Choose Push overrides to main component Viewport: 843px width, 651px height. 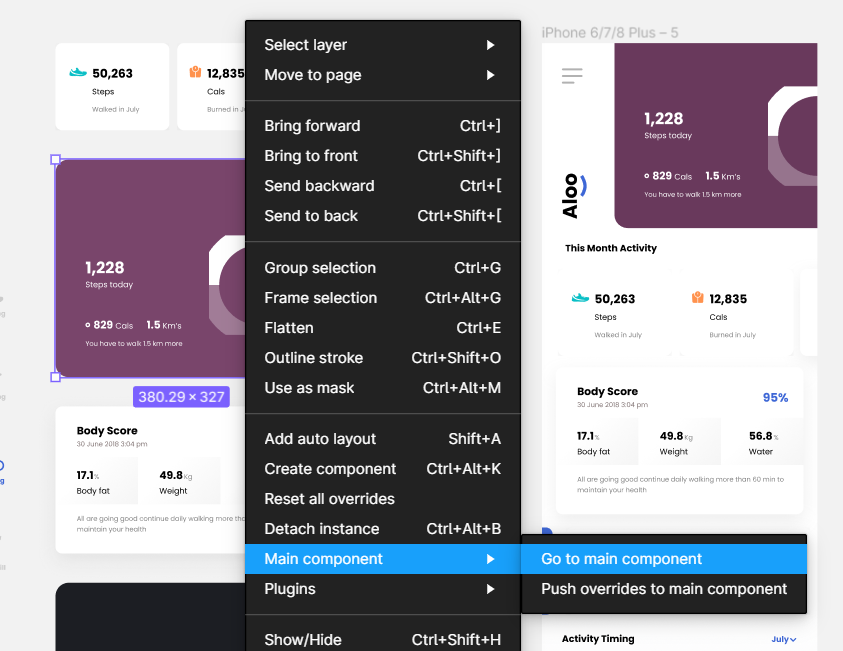point(664,589)
